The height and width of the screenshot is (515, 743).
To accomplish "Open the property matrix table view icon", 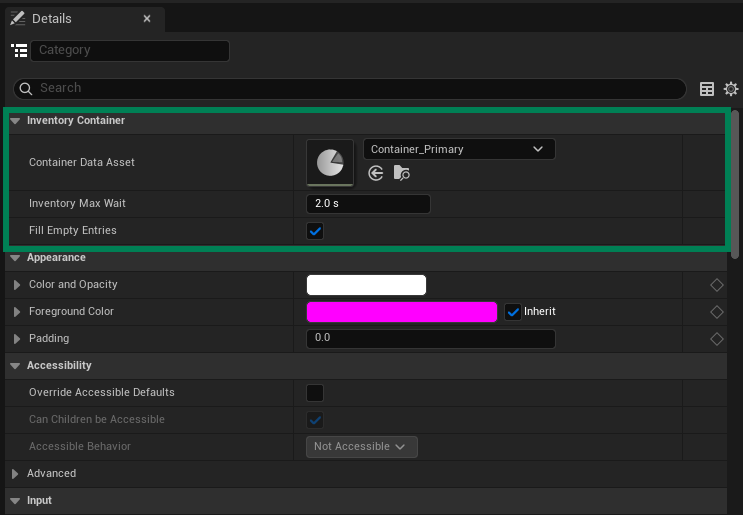I will tap(707, 89).
